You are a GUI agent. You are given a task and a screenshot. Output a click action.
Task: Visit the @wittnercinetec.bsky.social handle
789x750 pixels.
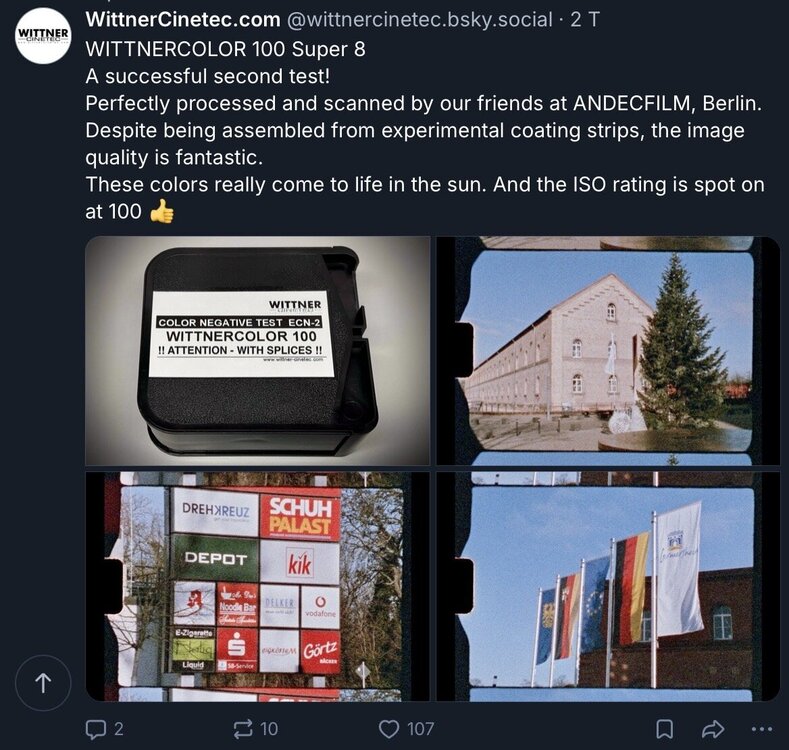[x=420, y=20]
